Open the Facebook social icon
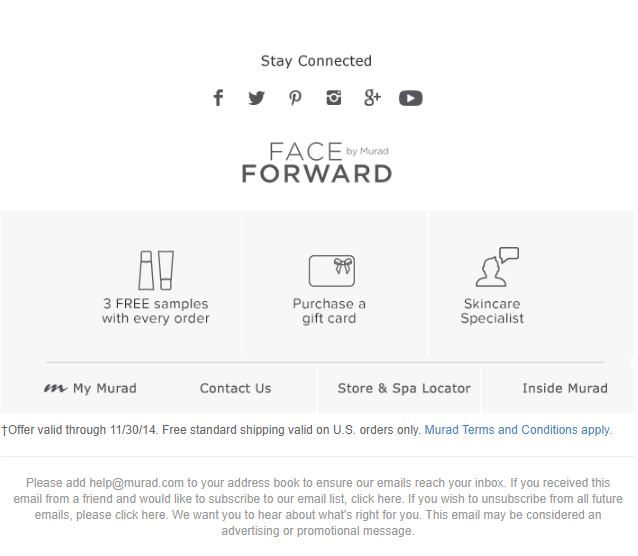 coord(218,98)
